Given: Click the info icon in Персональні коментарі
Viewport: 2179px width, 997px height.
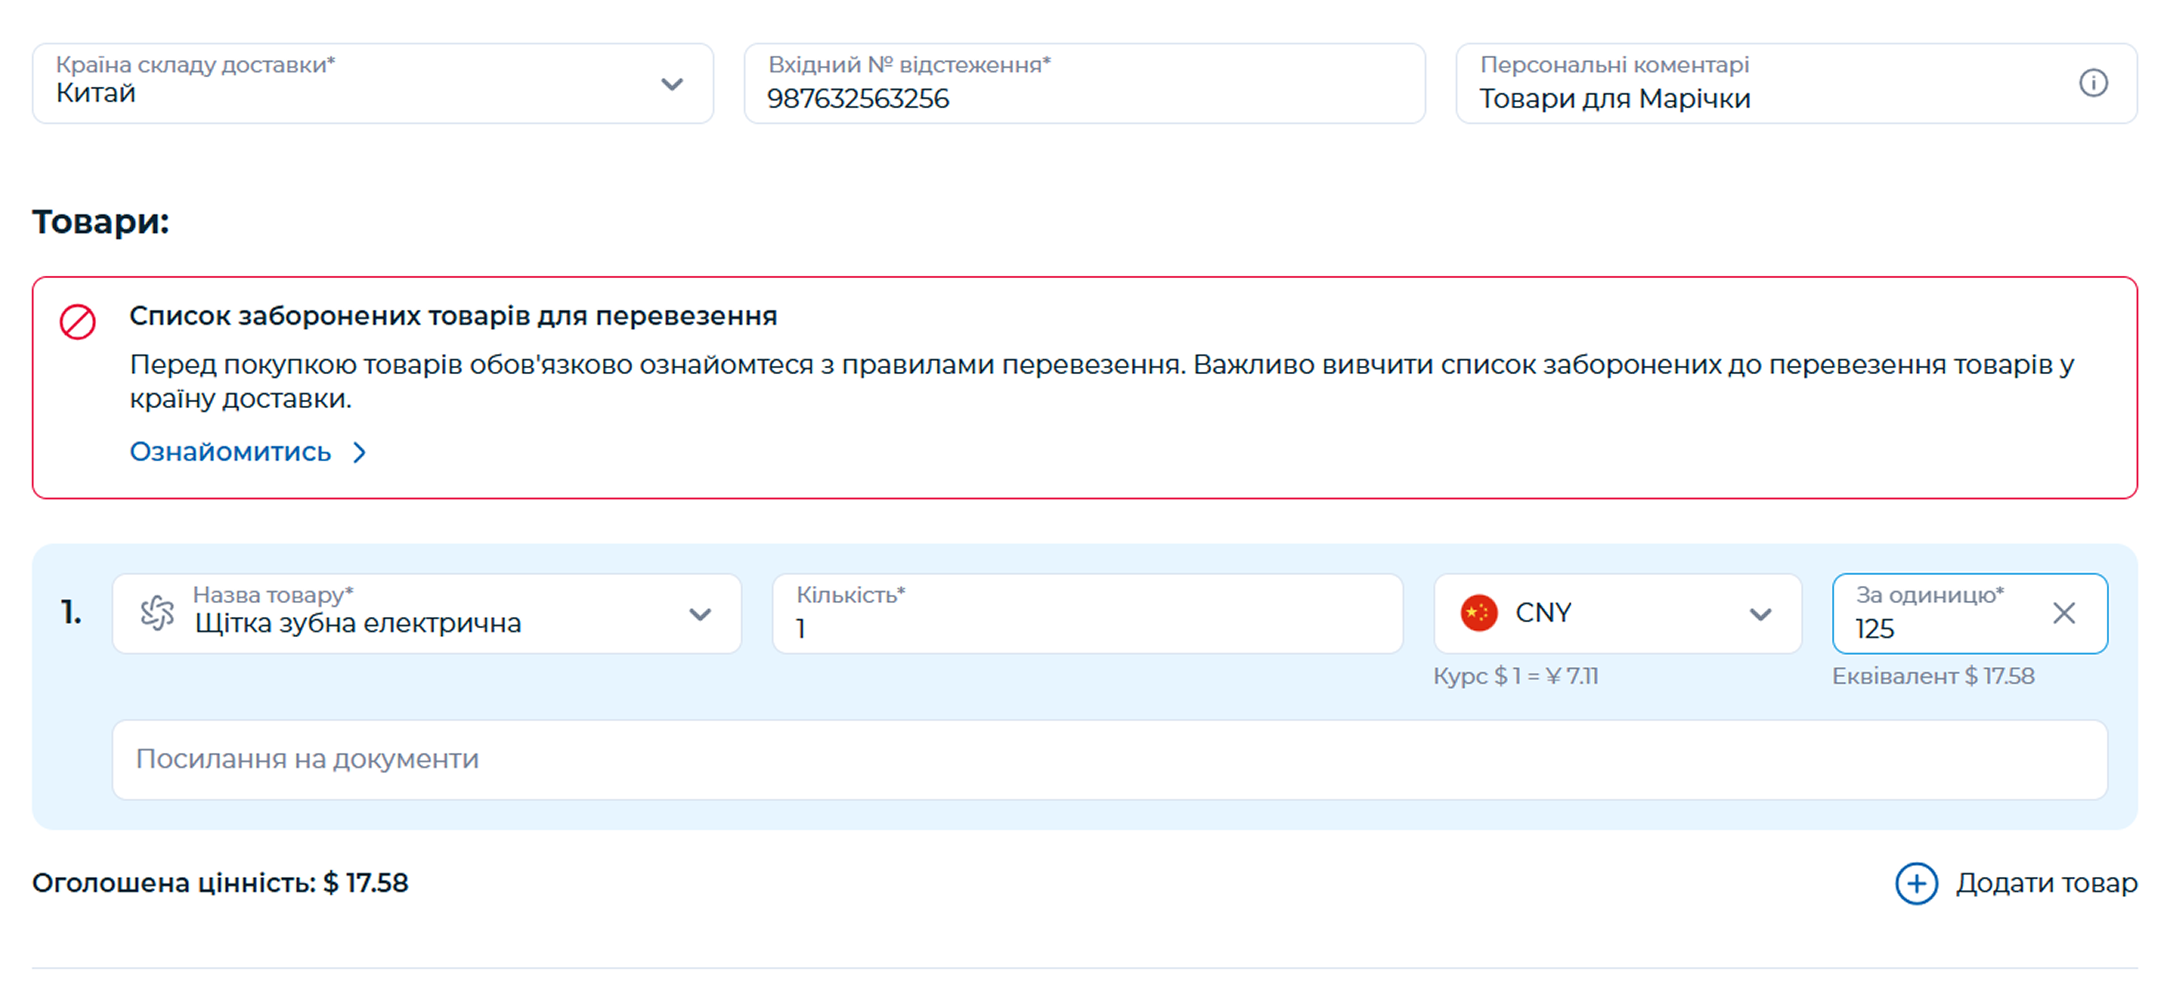Looking at the screenshot, I should (2093, 83).
